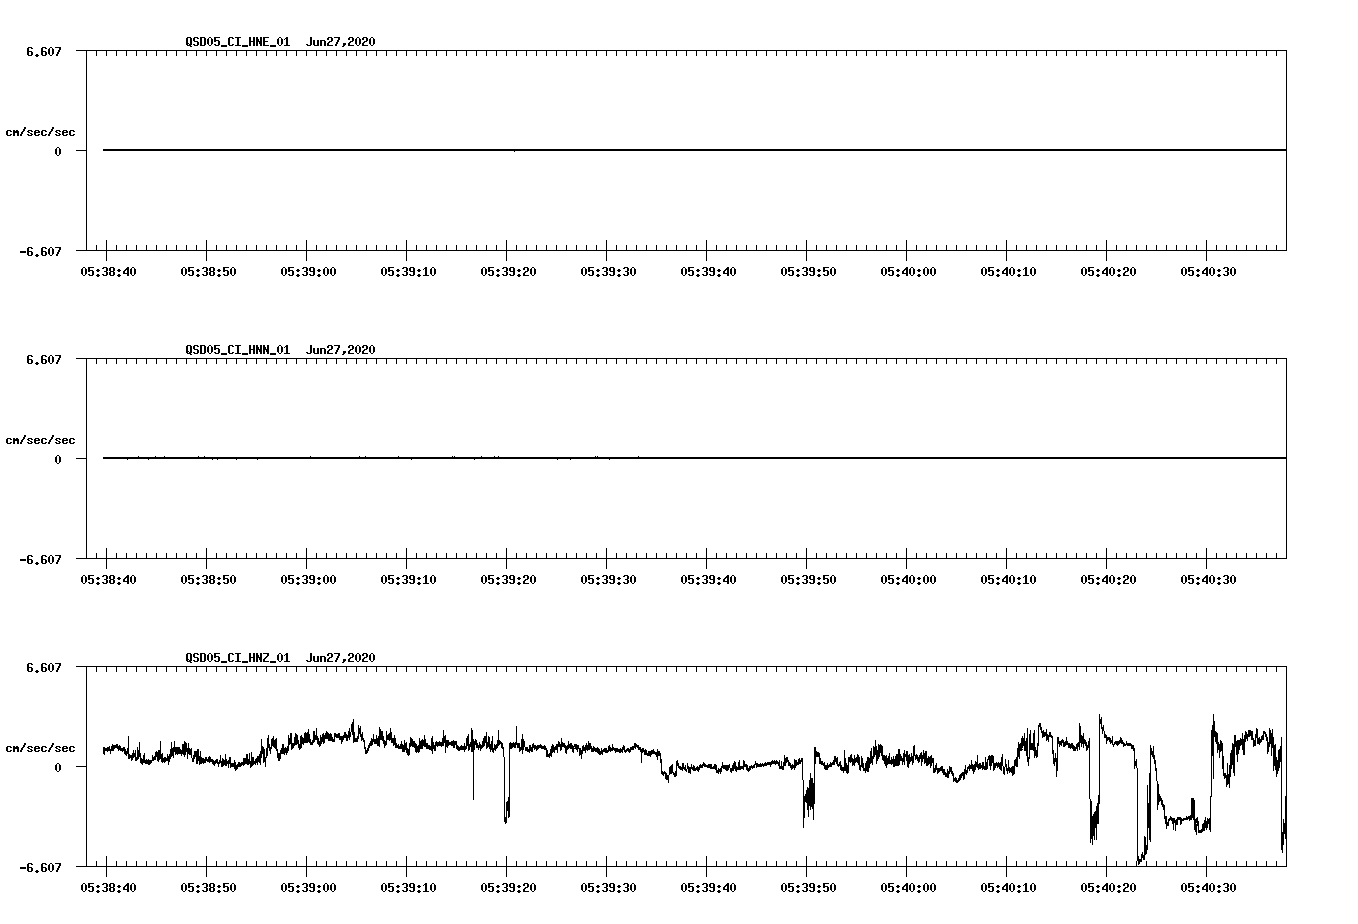This screenshot has width=1358, height=924.
Task: Click the -6.607 lower limit of HNN plot
Action: tap(41, 559)
